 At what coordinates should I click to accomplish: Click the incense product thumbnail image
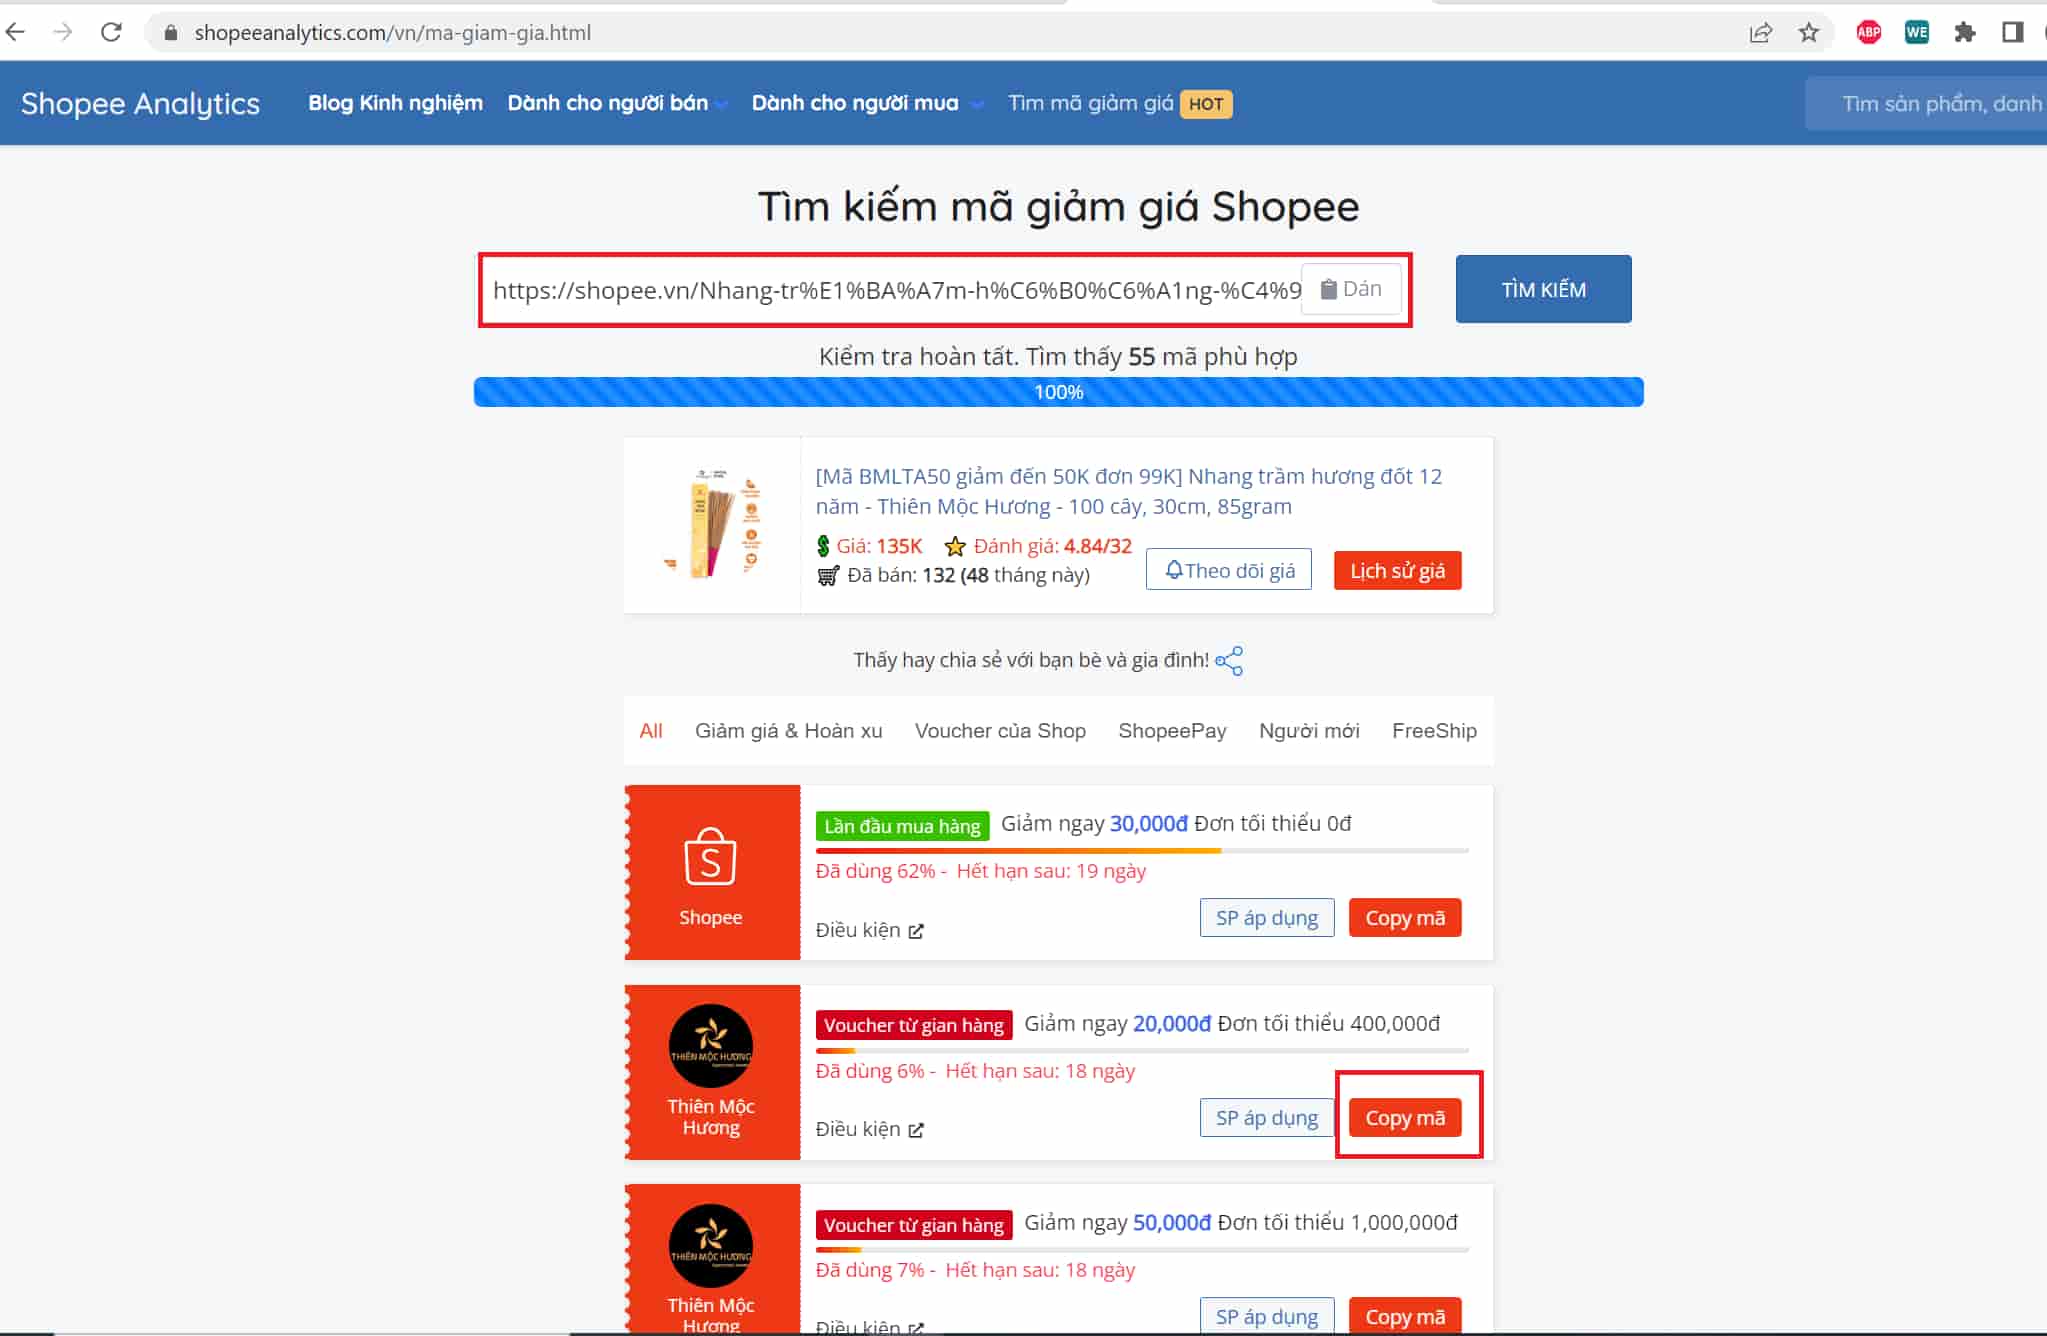coord(712,524)
